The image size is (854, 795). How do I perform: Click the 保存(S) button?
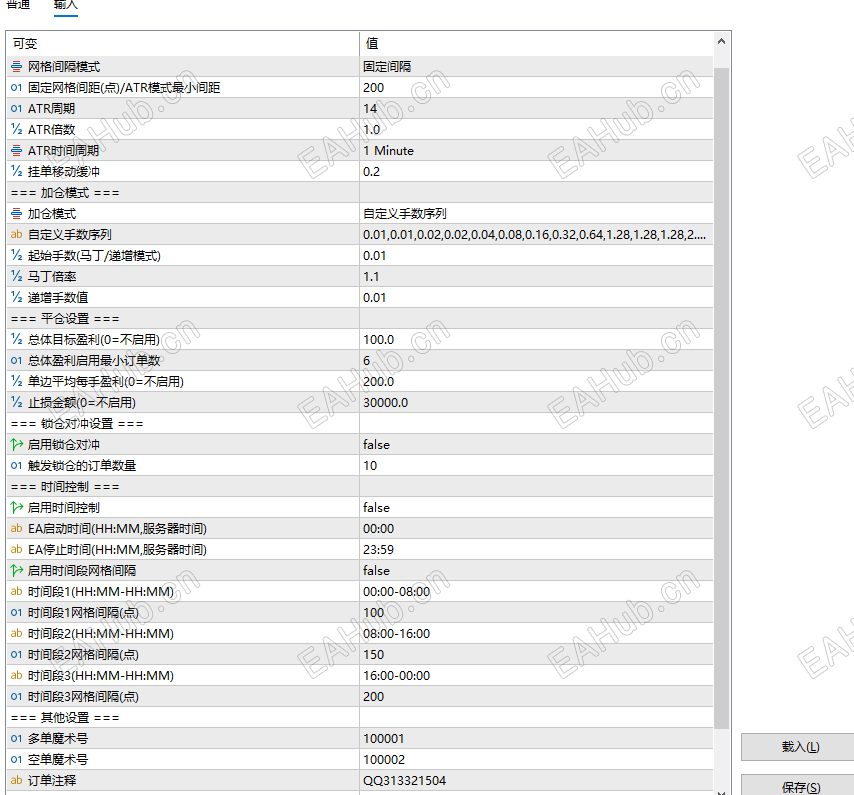tap(800, 787)
